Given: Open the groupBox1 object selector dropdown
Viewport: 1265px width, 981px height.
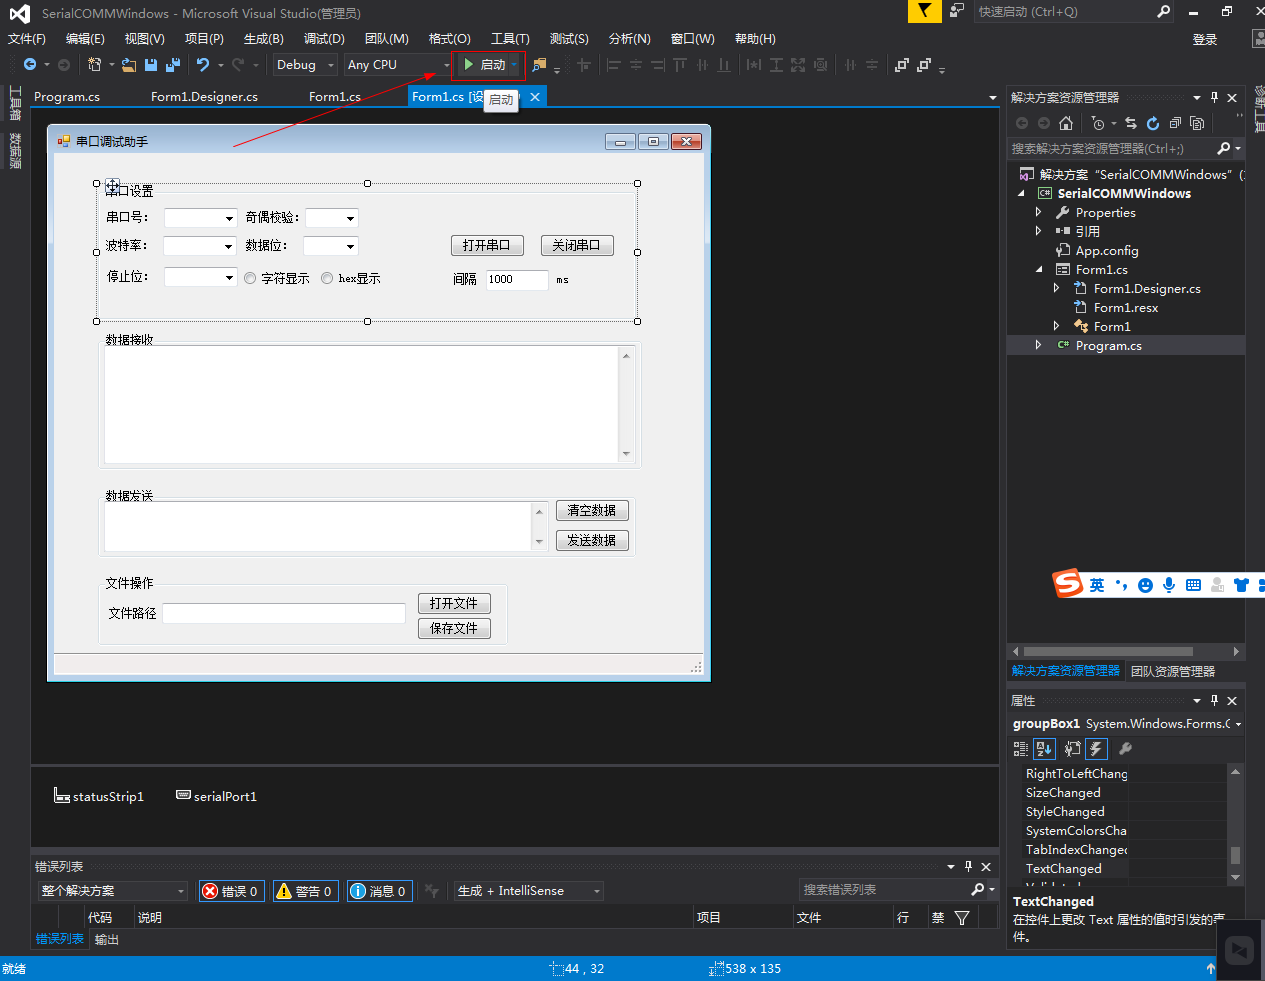Looking at the screenshot, I should coord(1238,724).
